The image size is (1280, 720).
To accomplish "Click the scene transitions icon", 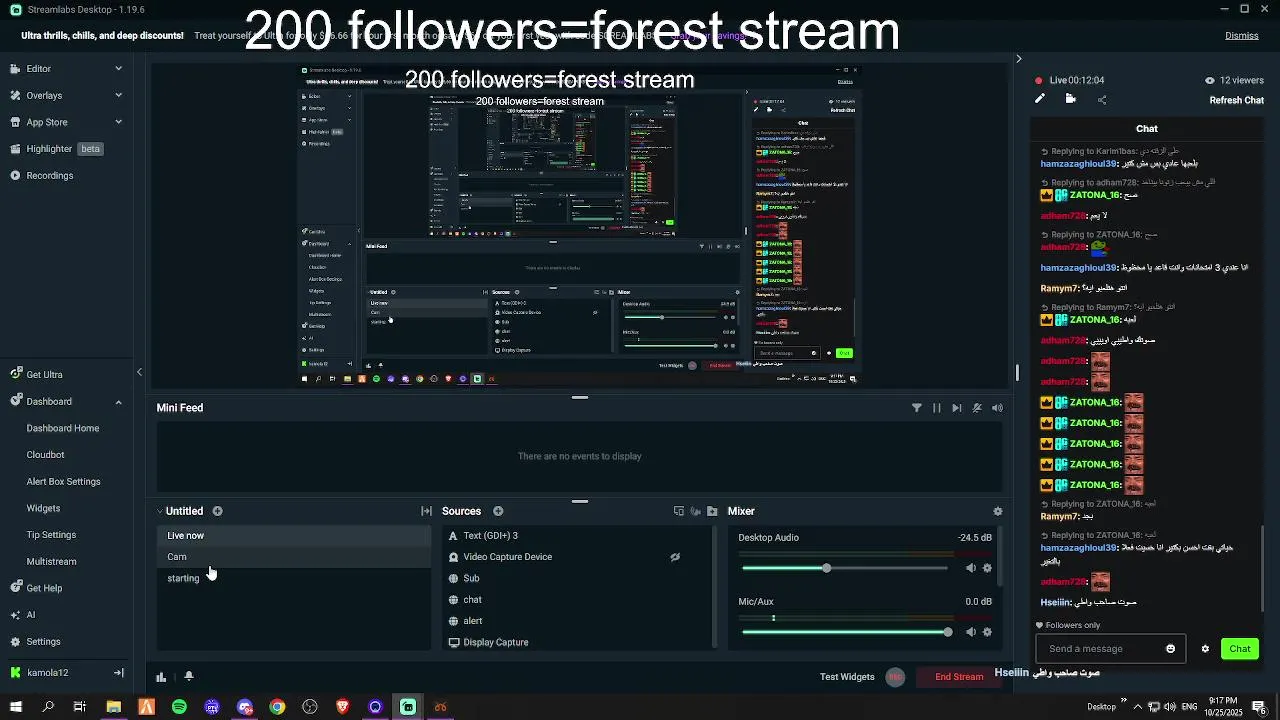I will 426,511.
